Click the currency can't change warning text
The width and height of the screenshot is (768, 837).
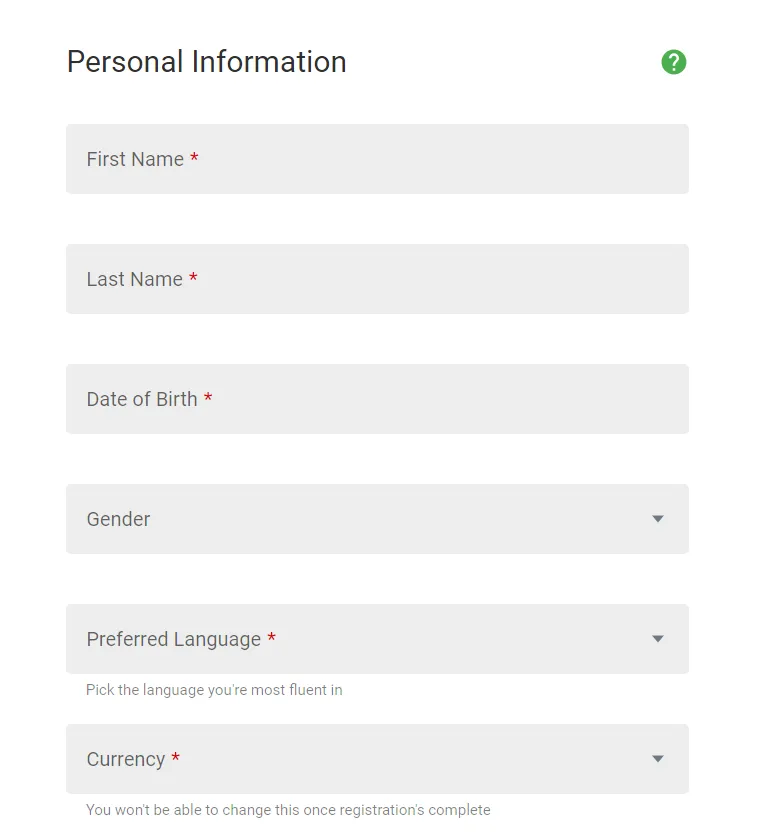click(x=288, y=810)
